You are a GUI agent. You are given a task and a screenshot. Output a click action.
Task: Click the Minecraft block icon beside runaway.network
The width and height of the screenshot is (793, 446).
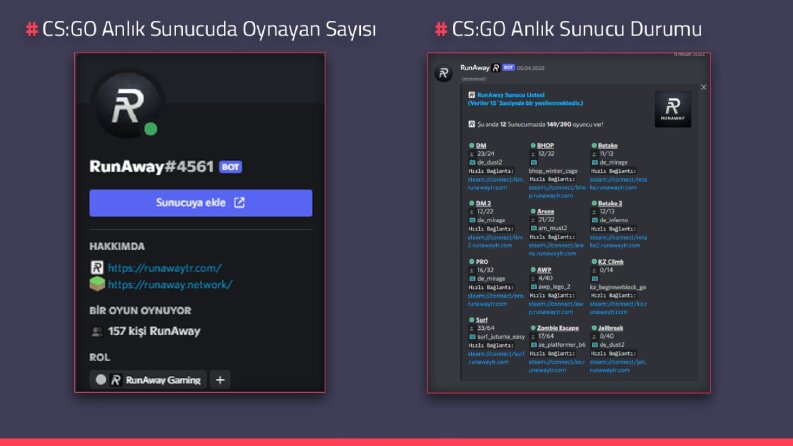pyautogui.click(x=97, y=284)
